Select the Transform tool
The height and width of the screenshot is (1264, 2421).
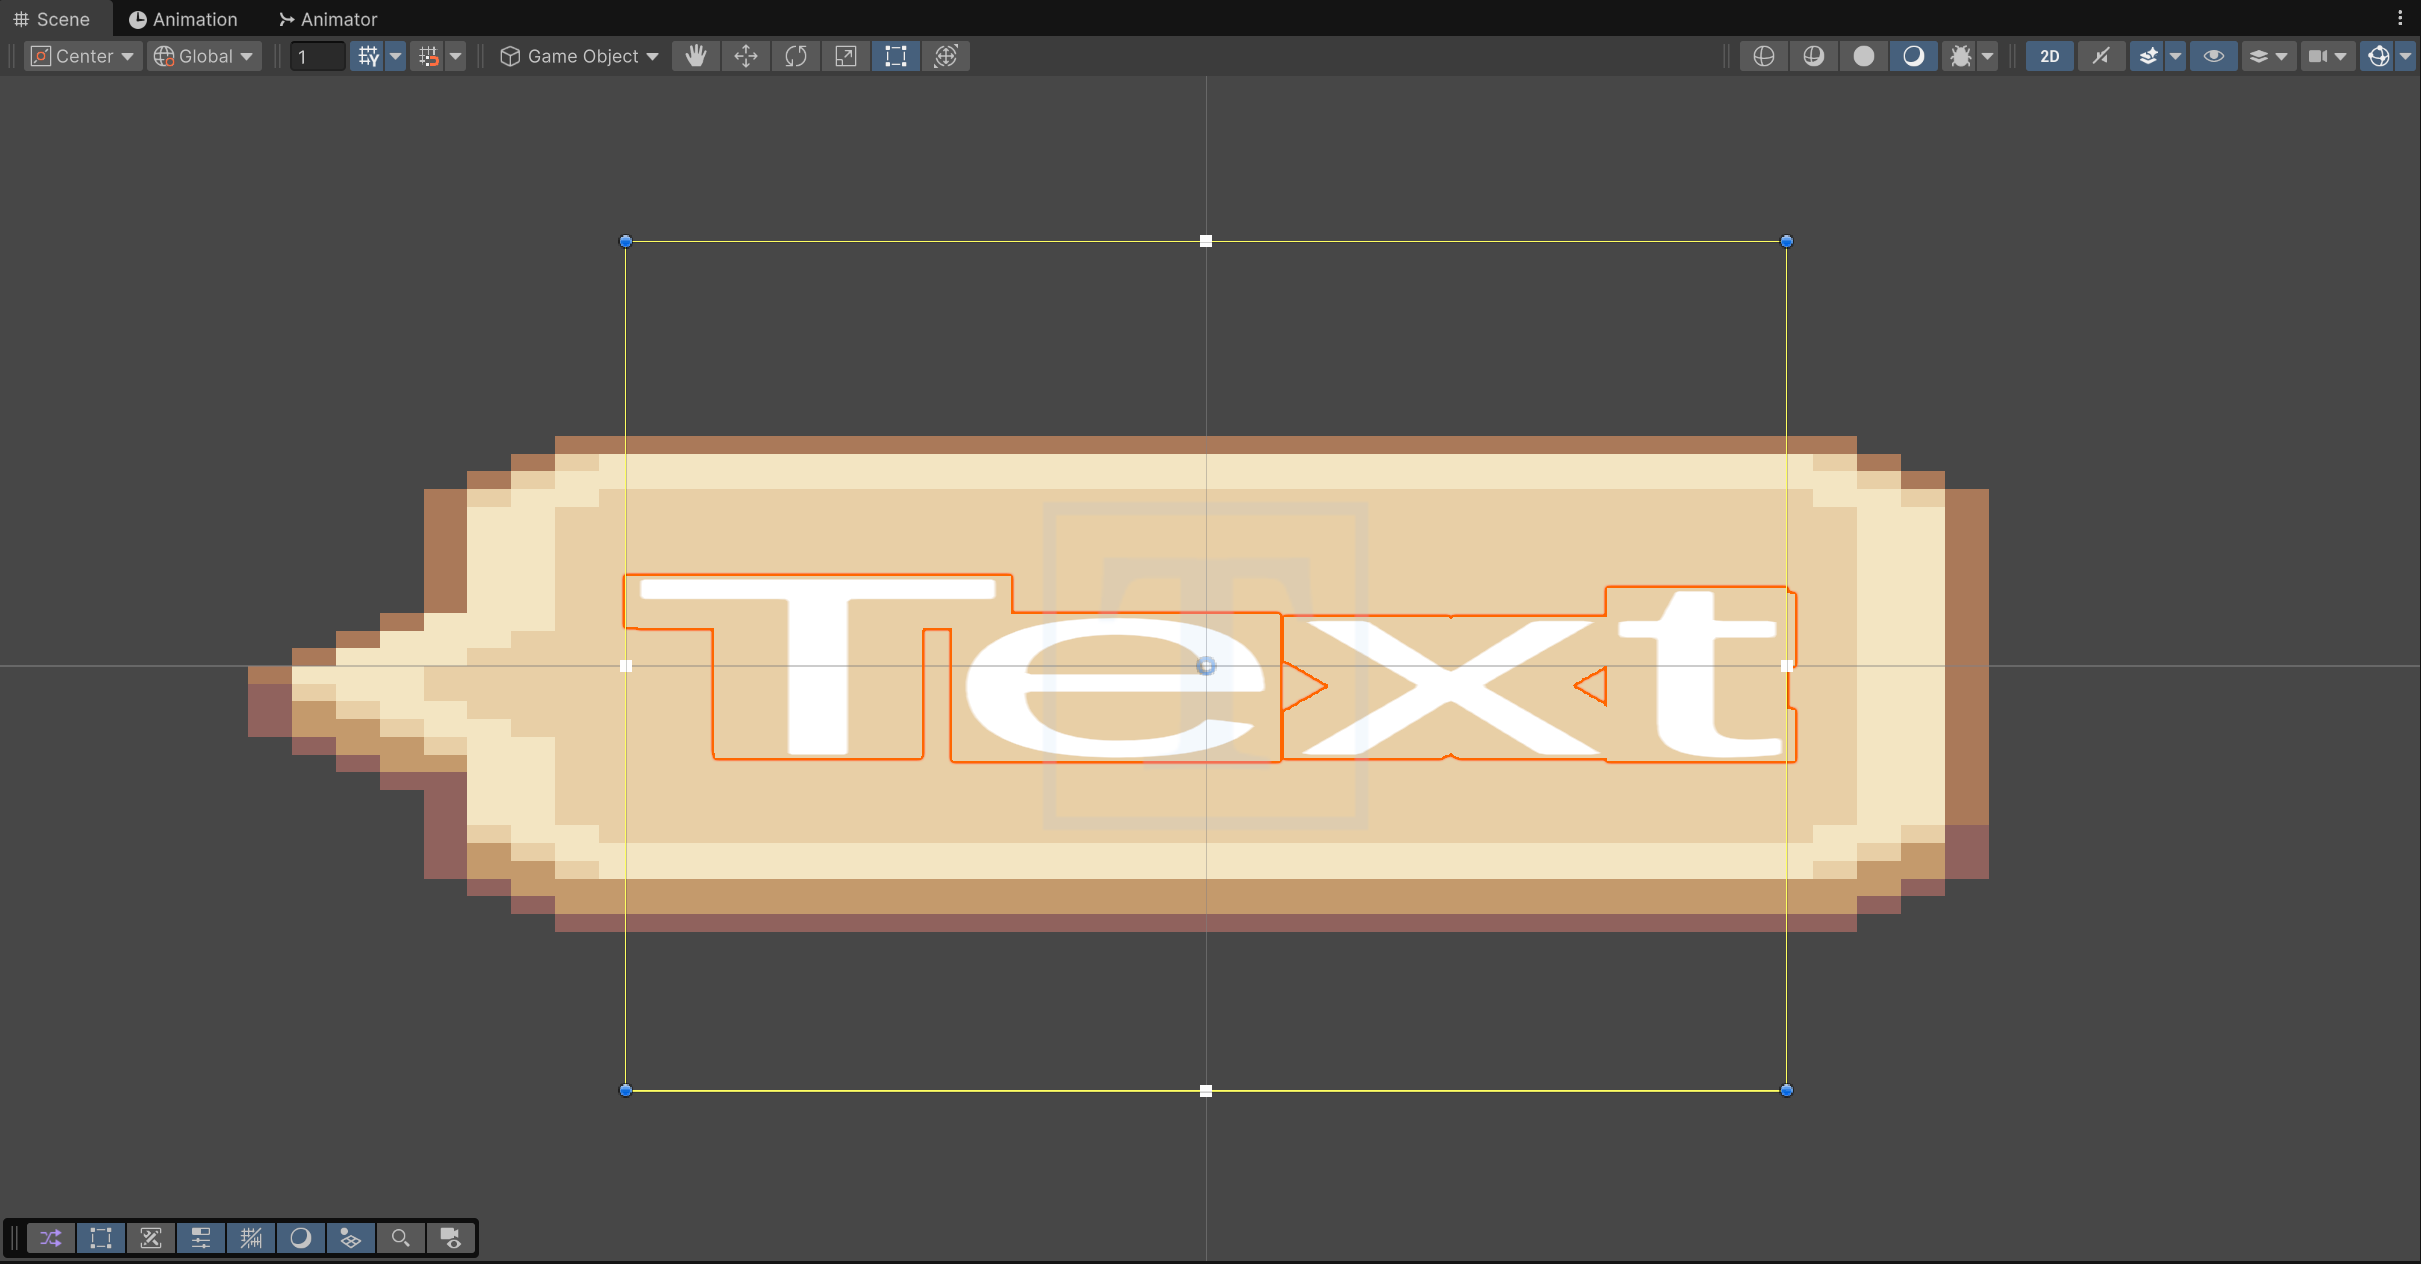[946, 56]
